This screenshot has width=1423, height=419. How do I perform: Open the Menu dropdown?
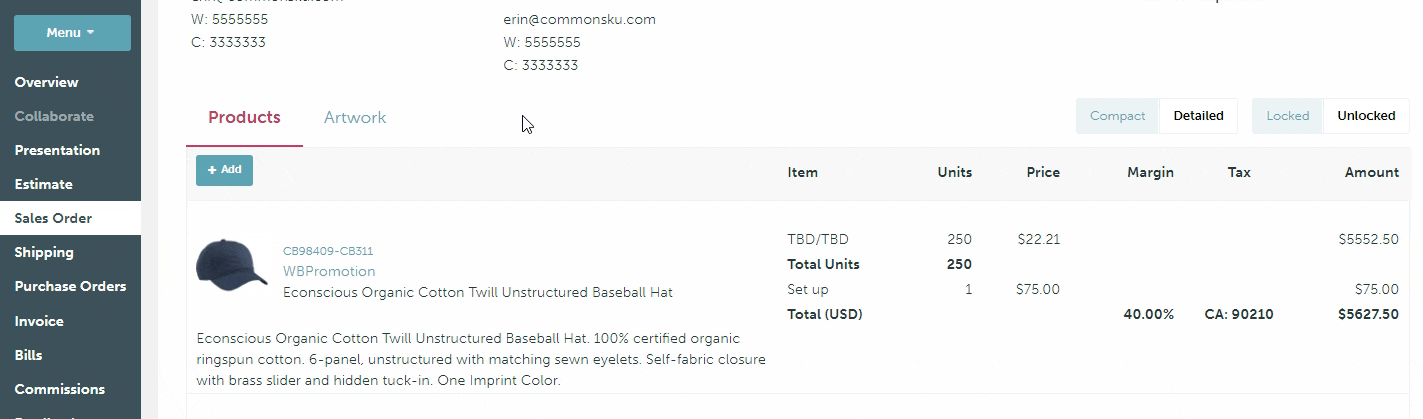72,33
